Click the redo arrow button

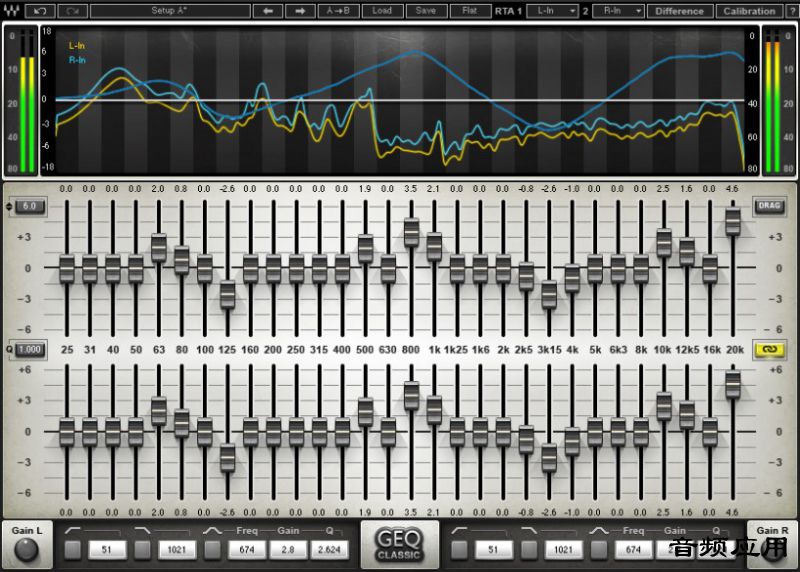click(72, 11)
